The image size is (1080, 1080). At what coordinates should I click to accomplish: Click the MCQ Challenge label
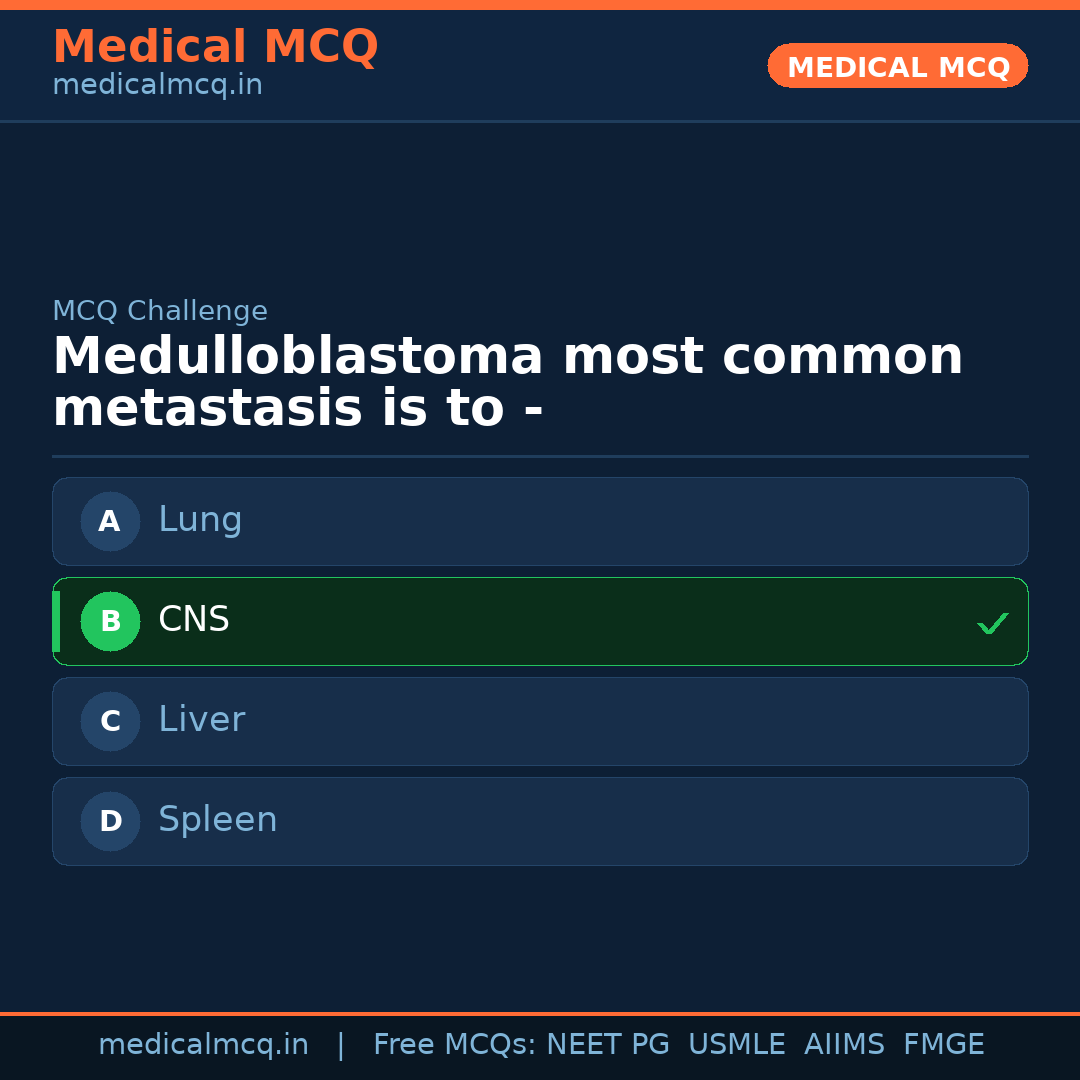160,311
